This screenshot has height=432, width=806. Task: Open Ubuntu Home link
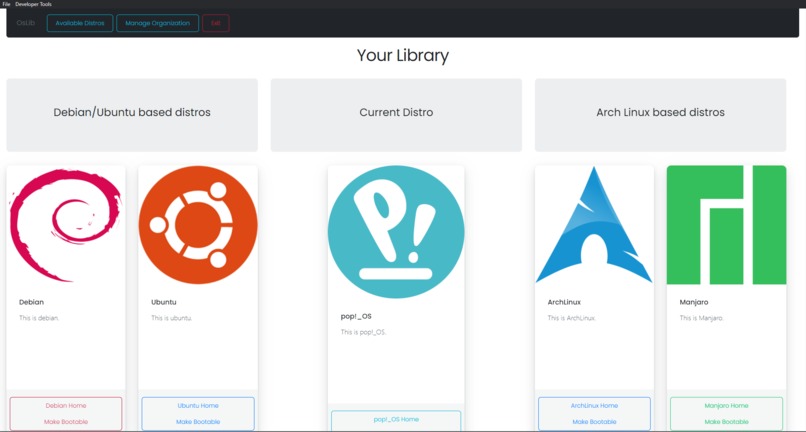(x=198, y=406)
